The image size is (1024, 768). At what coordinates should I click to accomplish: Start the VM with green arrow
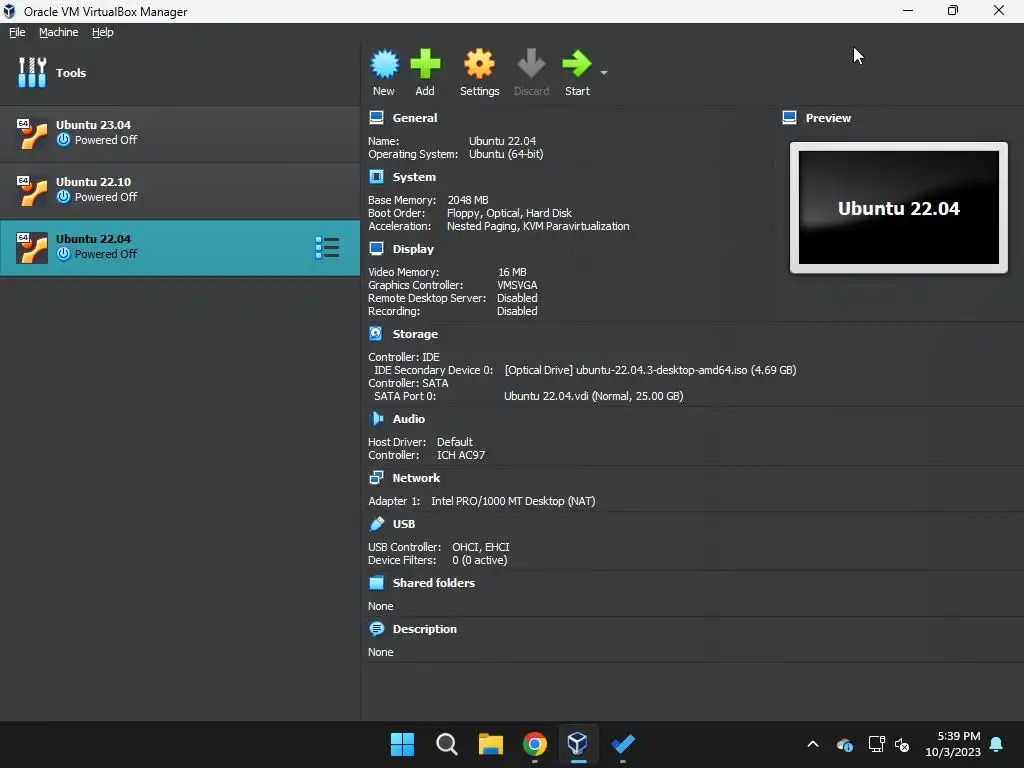pyautogui.click(x=577, y=64)
